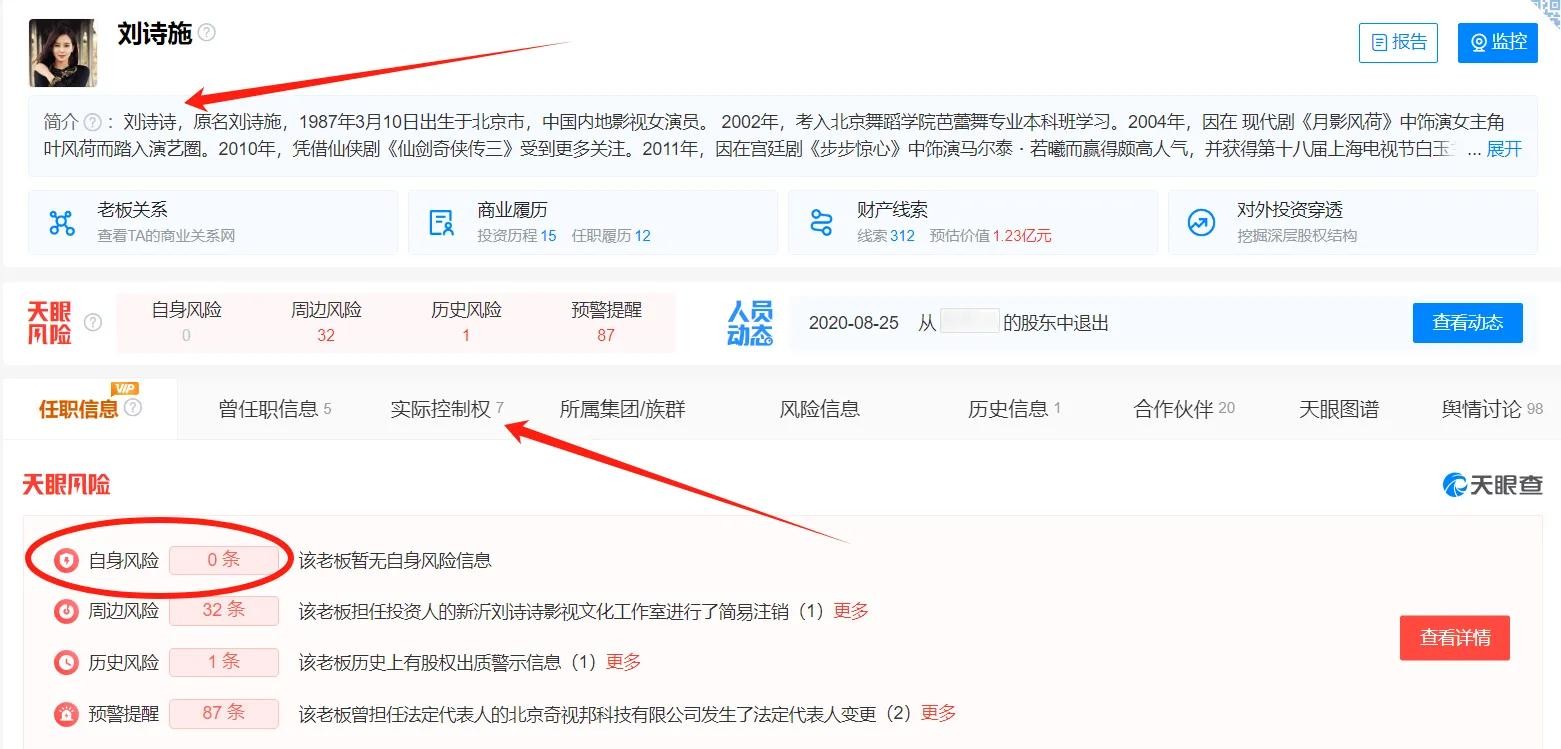The height and width of the screenshot is (749, 1561).
Task: Click 更多 on the 历史风险 row
Action: 624,662
